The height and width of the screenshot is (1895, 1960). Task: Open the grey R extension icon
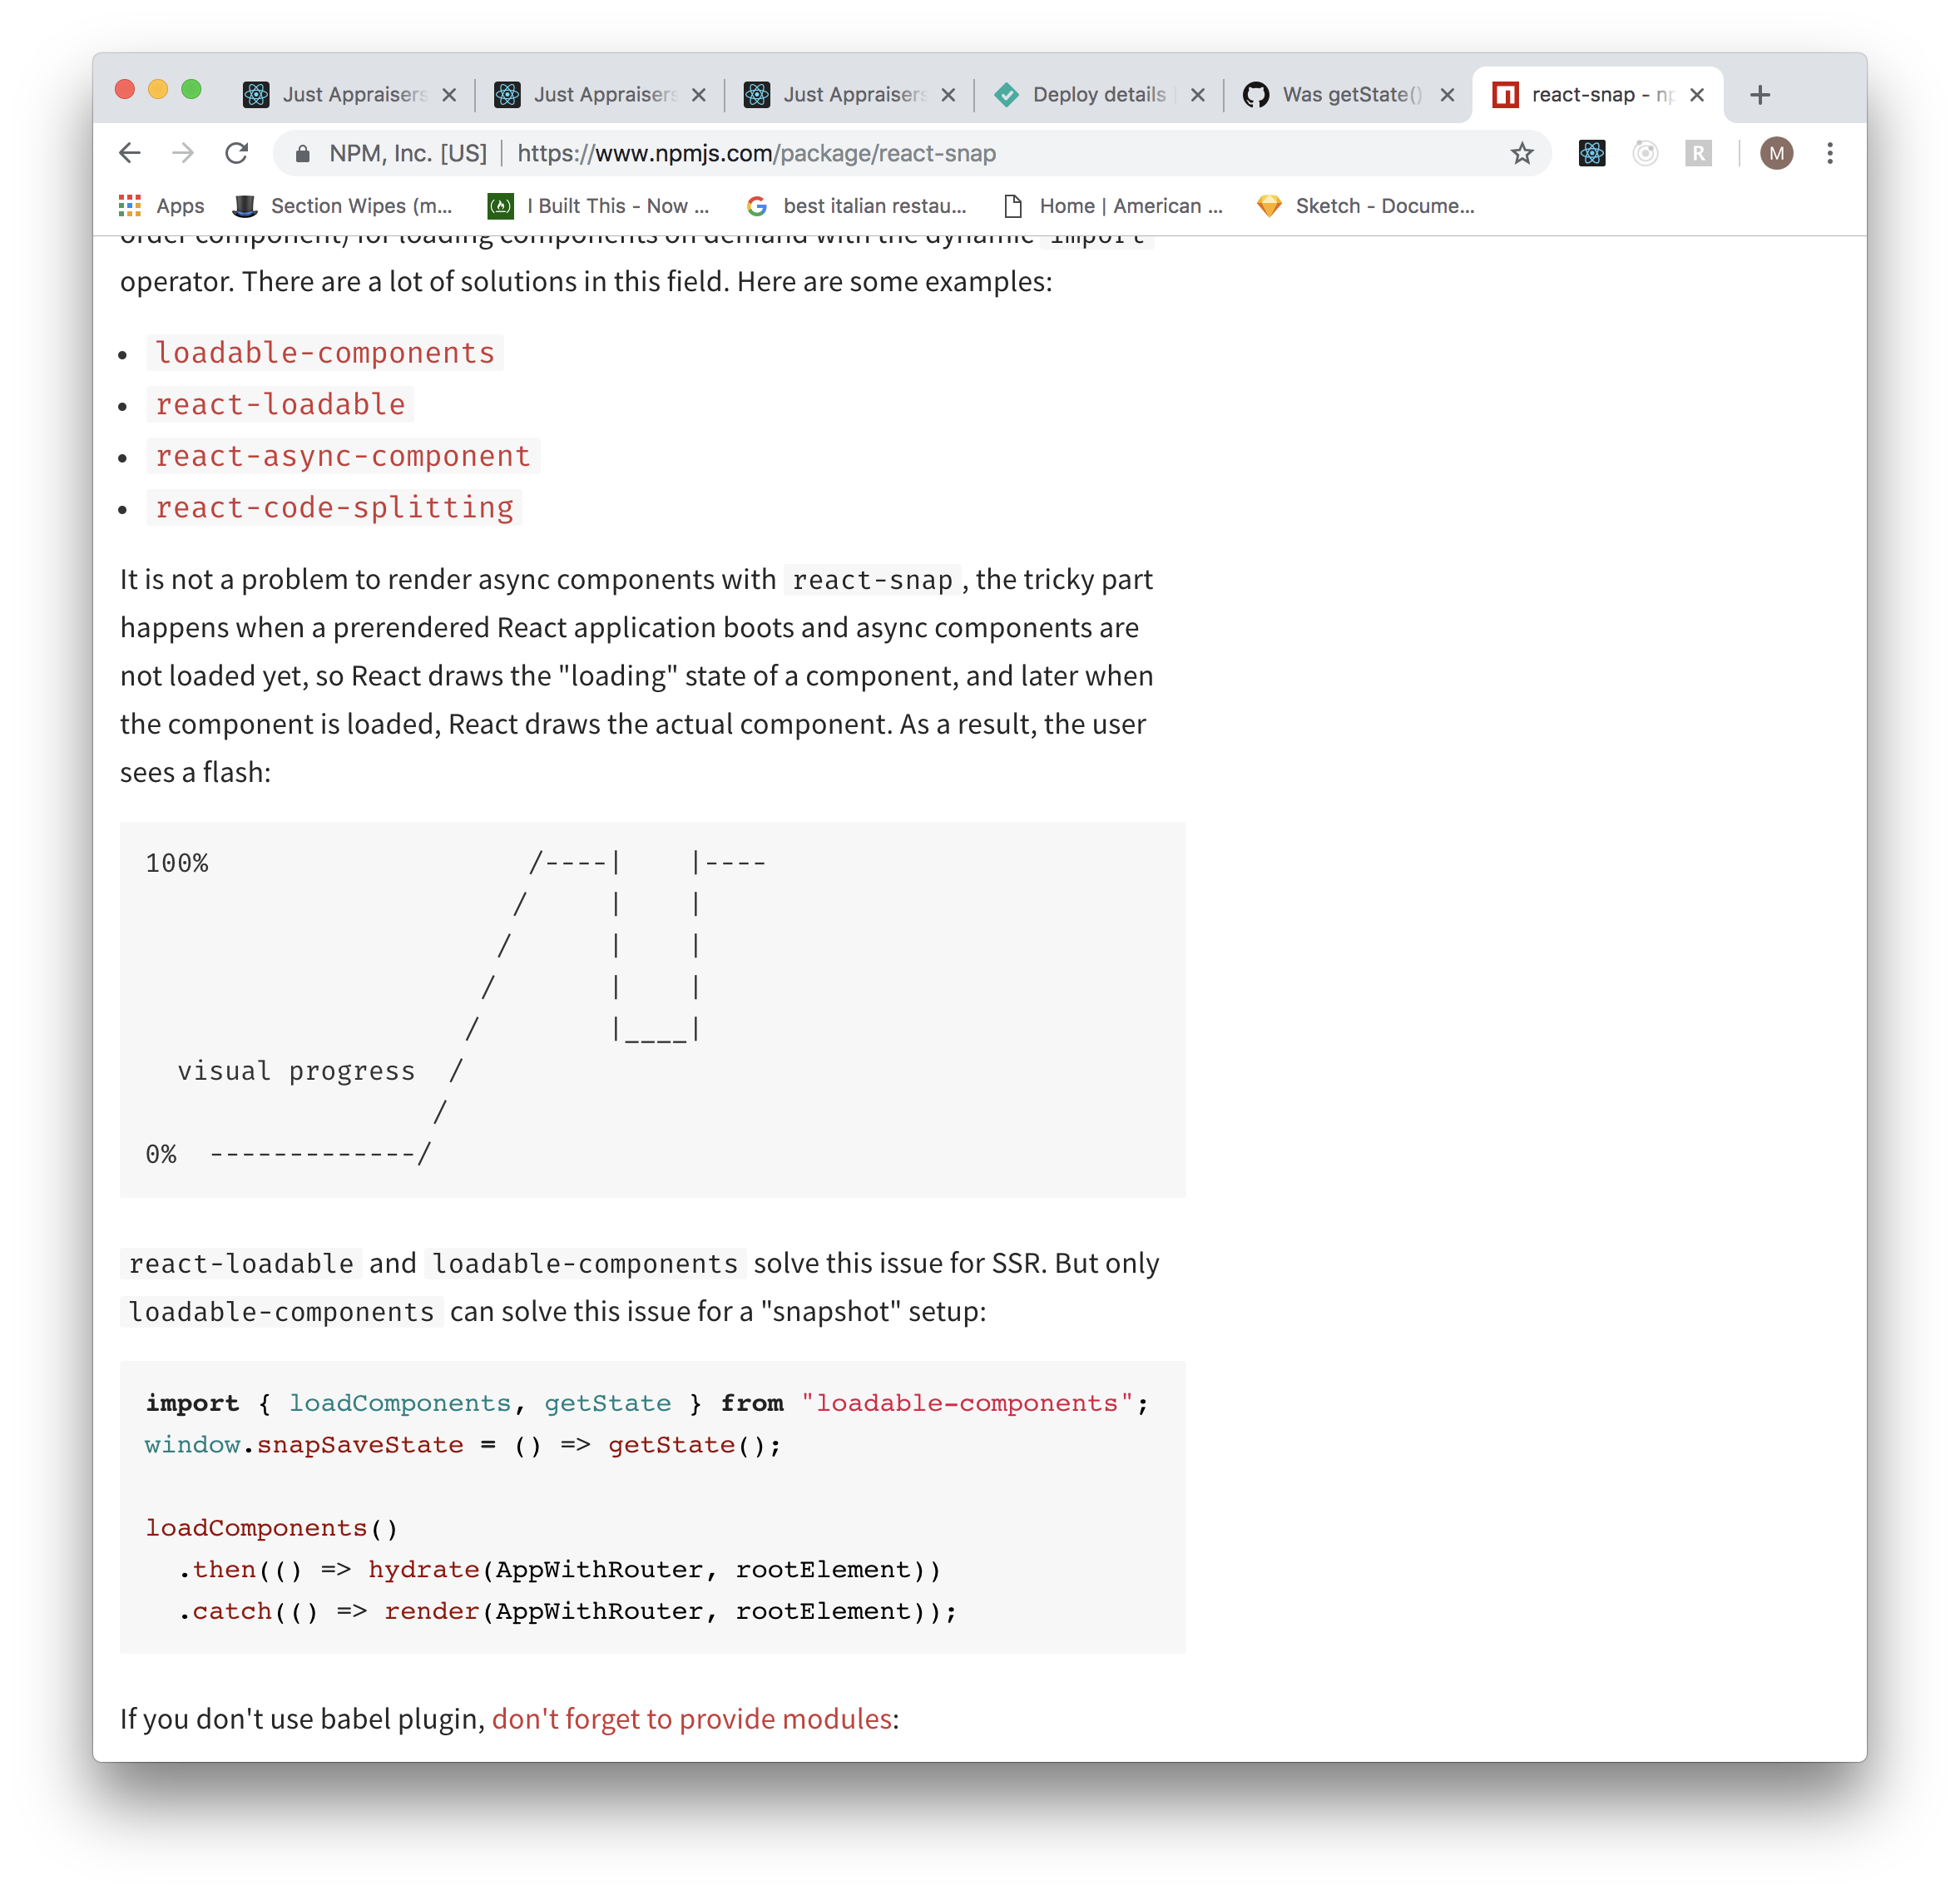click(1698, 153)
